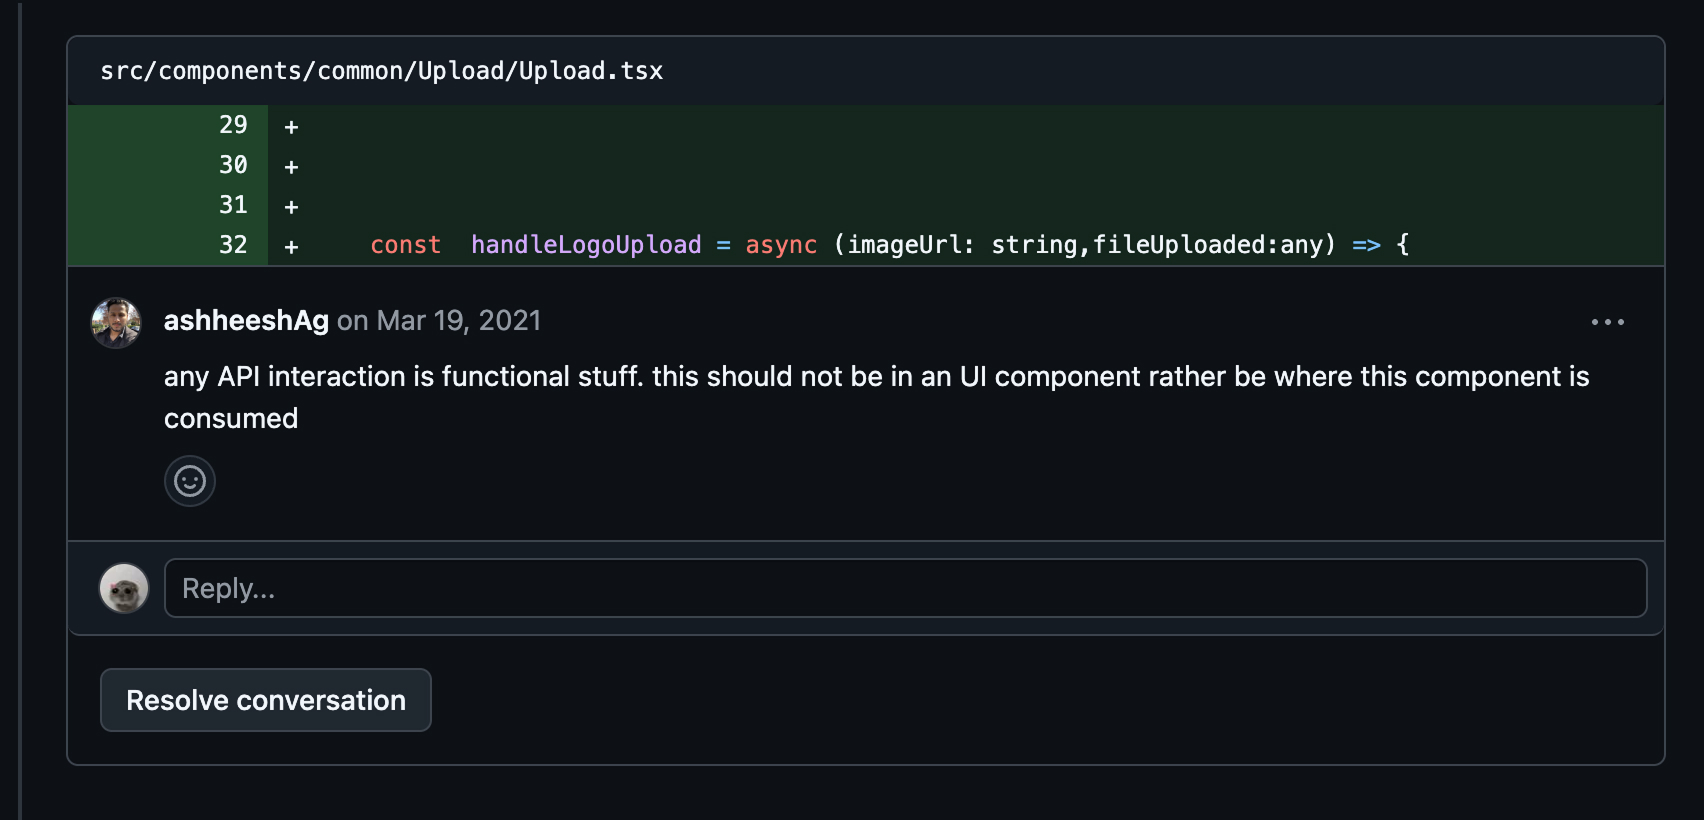Click the plus marker on line 29

291,127
